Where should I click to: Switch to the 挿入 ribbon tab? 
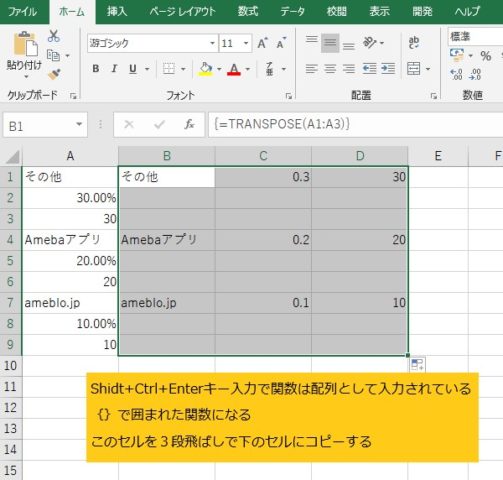(117, 12)
